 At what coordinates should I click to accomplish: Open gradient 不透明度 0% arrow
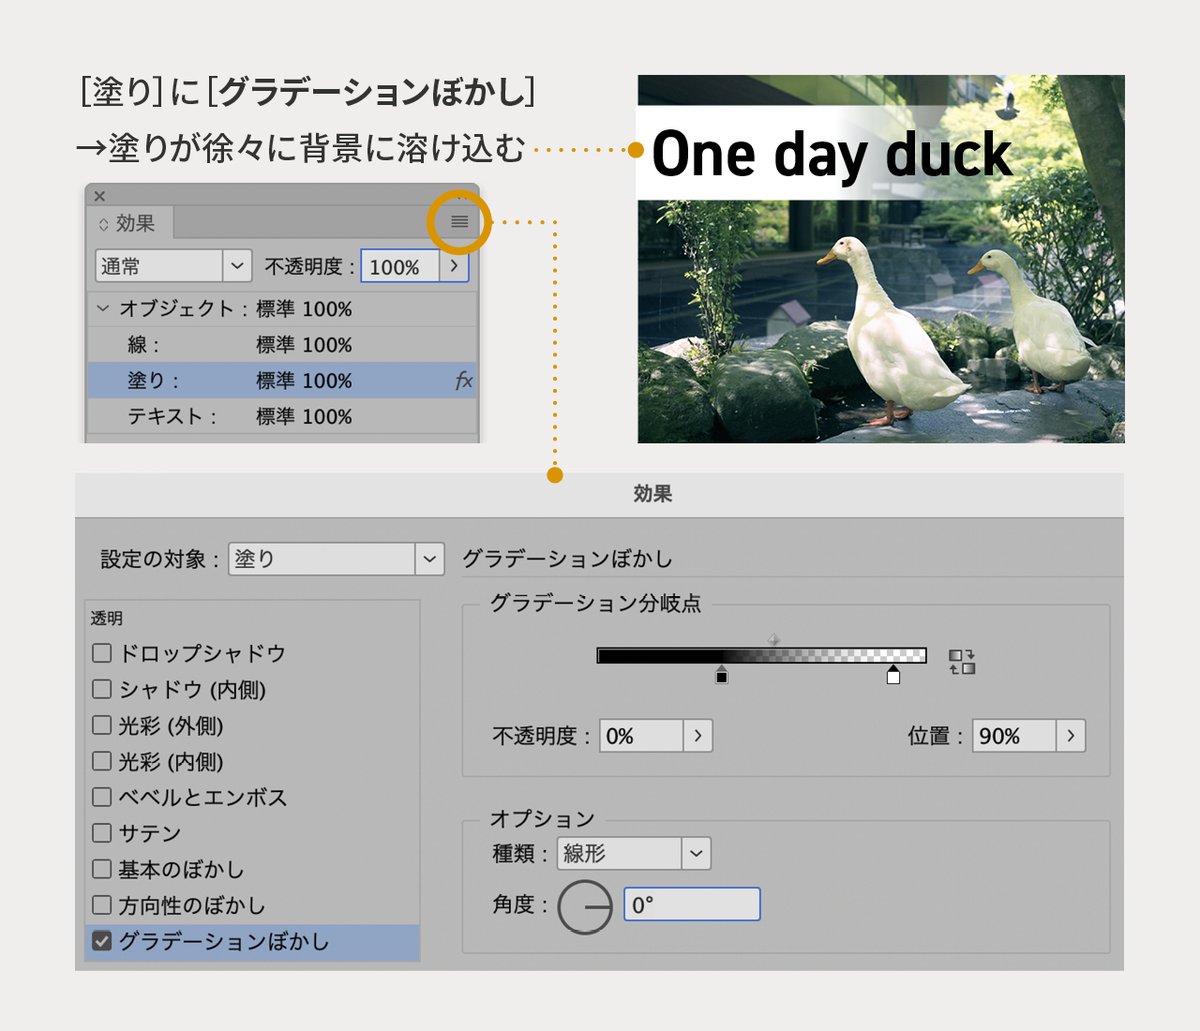(698, 736)
